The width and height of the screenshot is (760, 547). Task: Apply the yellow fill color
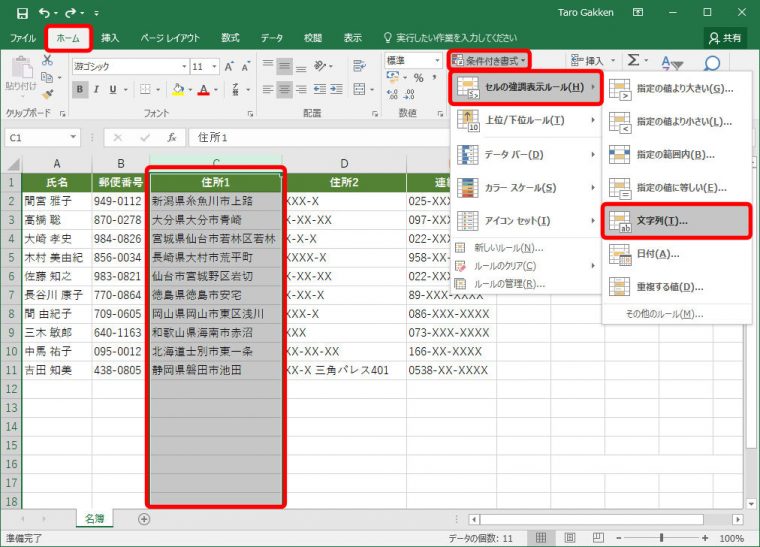178,89
